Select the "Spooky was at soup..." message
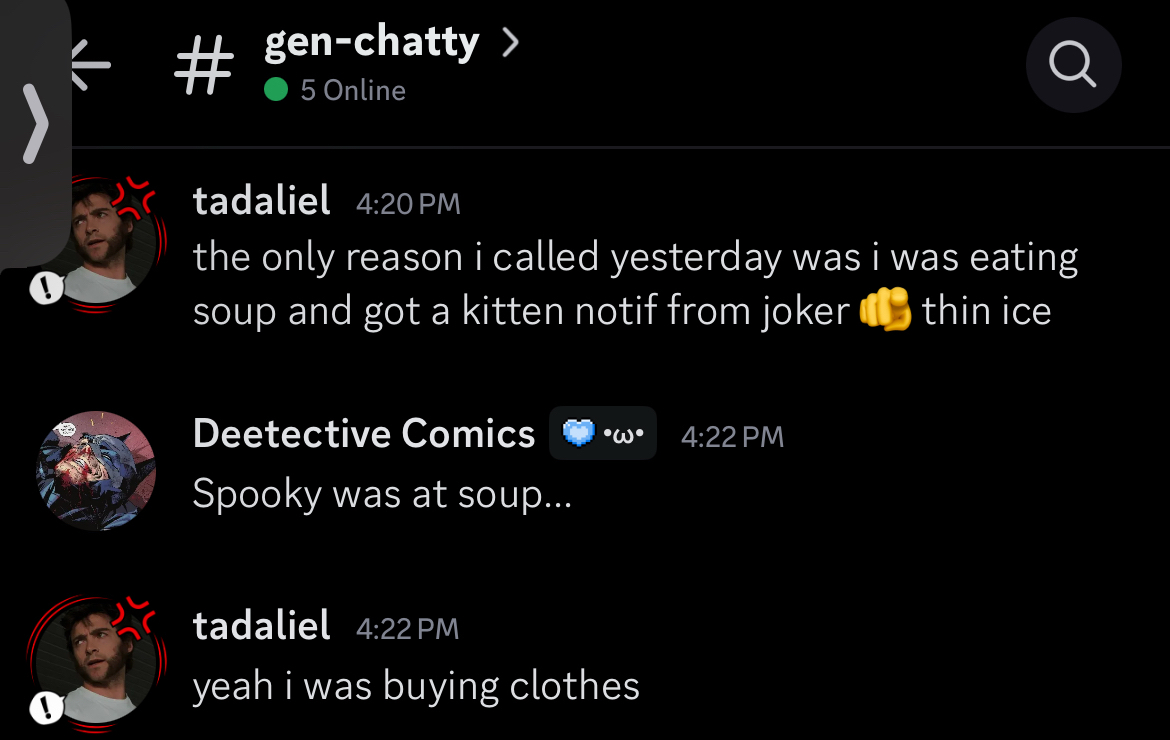The image size is (1170, 740). click(382, 494)
